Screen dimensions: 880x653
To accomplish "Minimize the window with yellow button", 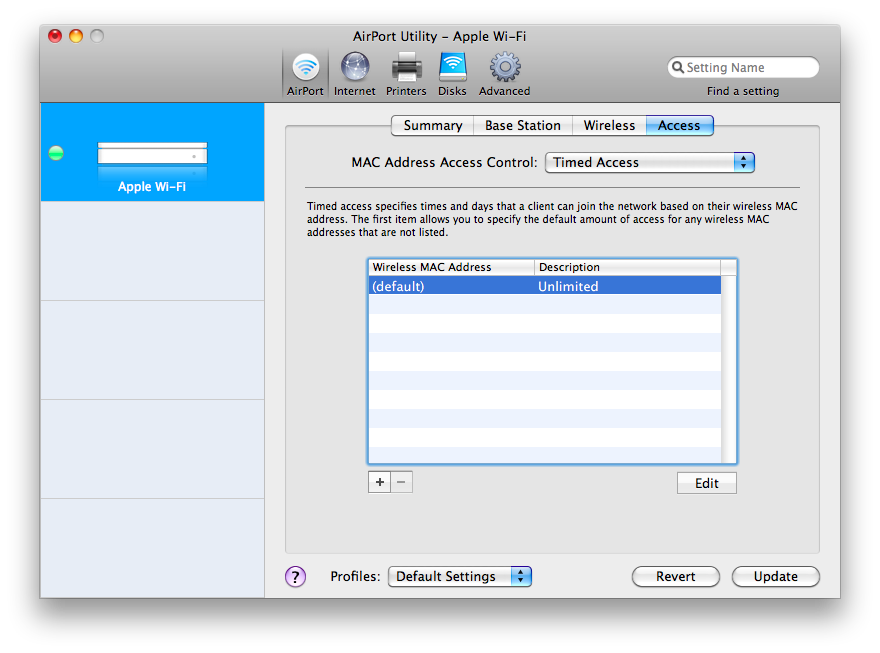I will (x=76, y=36).
